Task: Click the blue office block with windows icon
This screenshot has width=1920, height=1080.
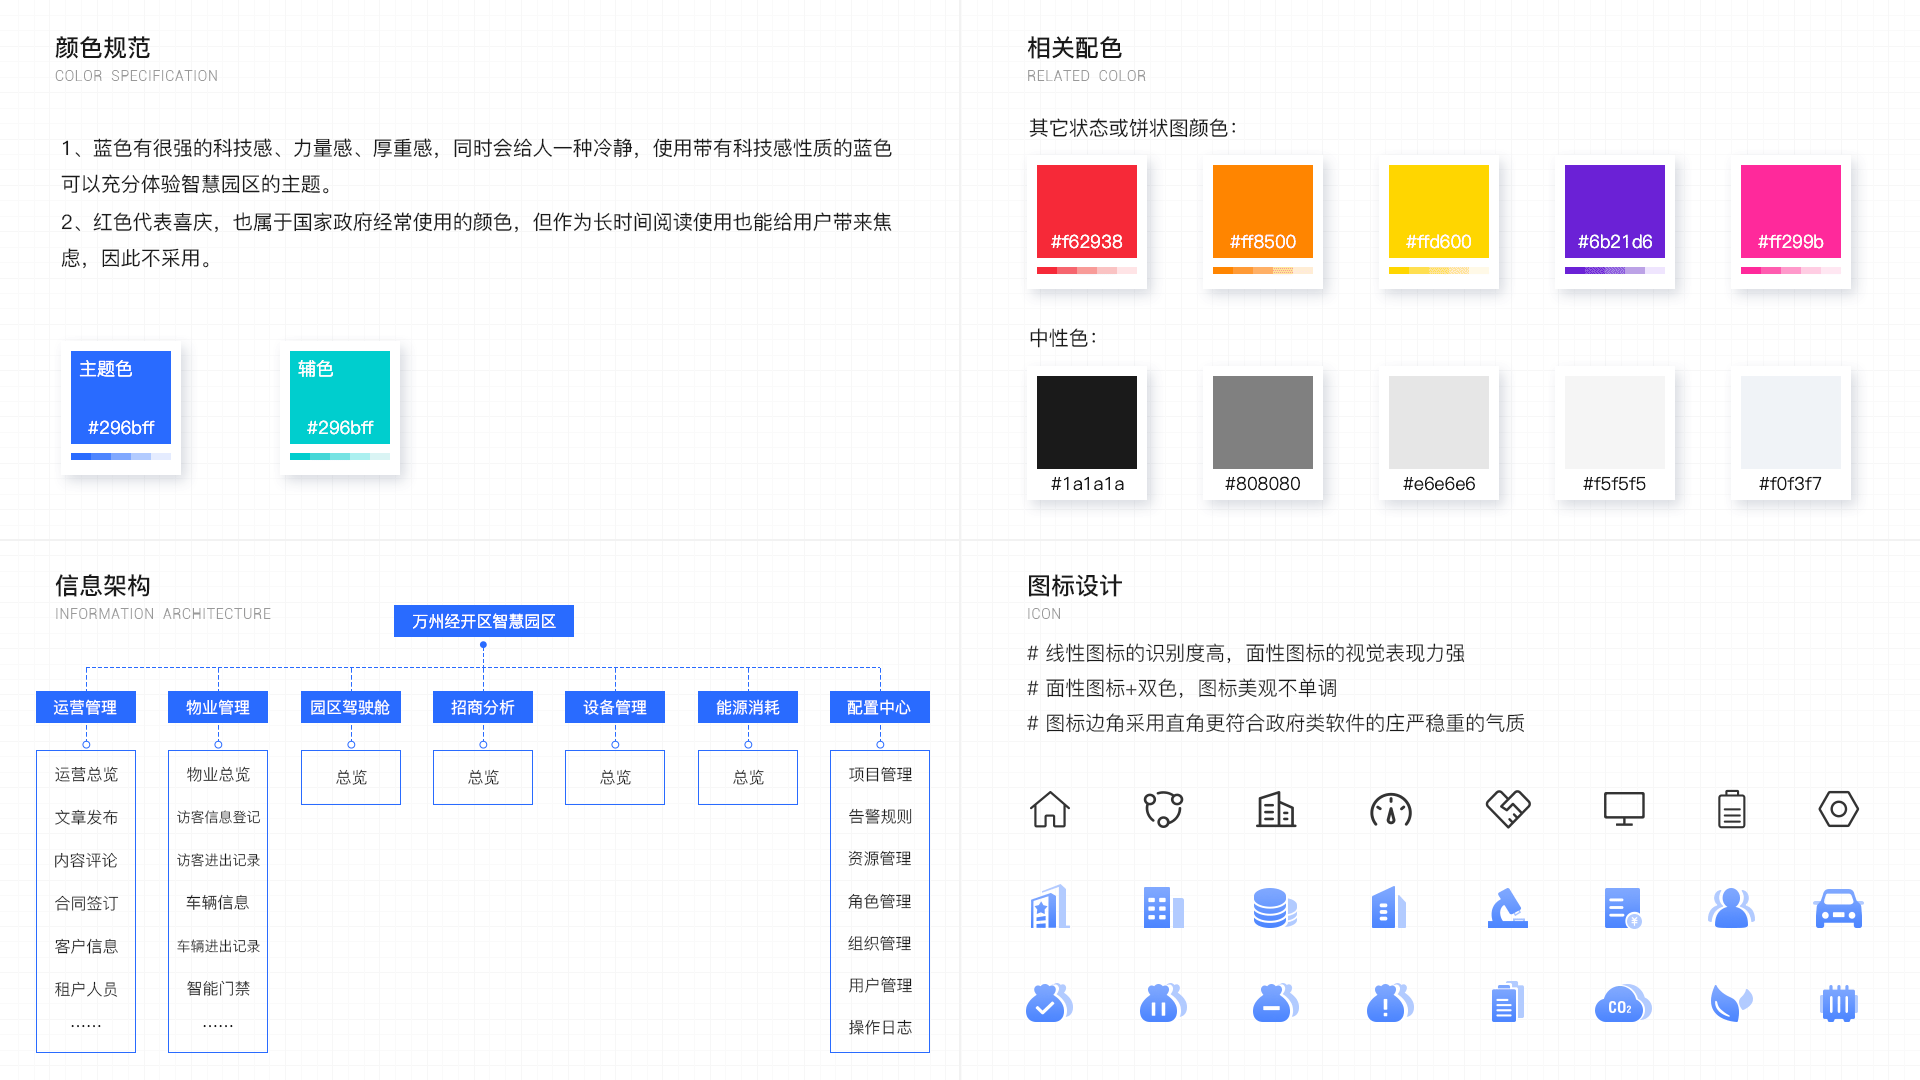Action: pyautogui.click(x=1163, y=907)
